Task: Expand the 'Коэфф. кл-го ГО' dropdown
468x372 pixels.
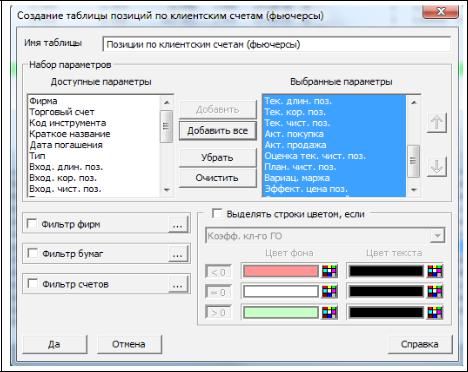Action: tap(437, 236)
